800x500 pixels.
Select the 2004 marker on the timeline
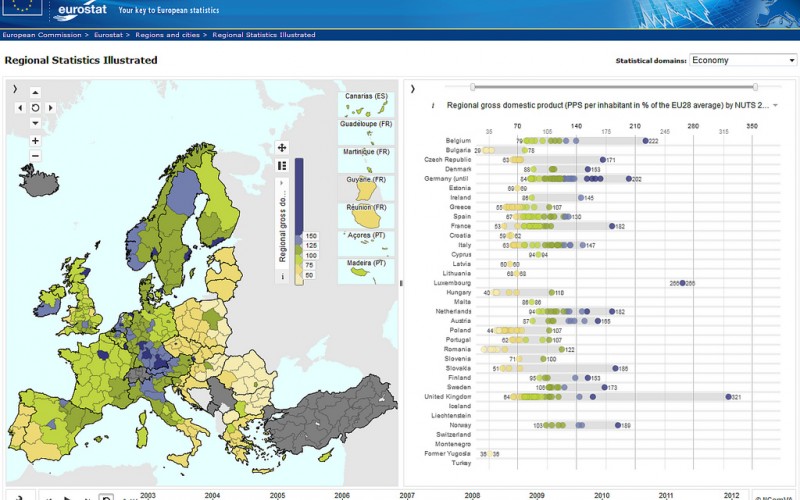(x=212, y=495)
